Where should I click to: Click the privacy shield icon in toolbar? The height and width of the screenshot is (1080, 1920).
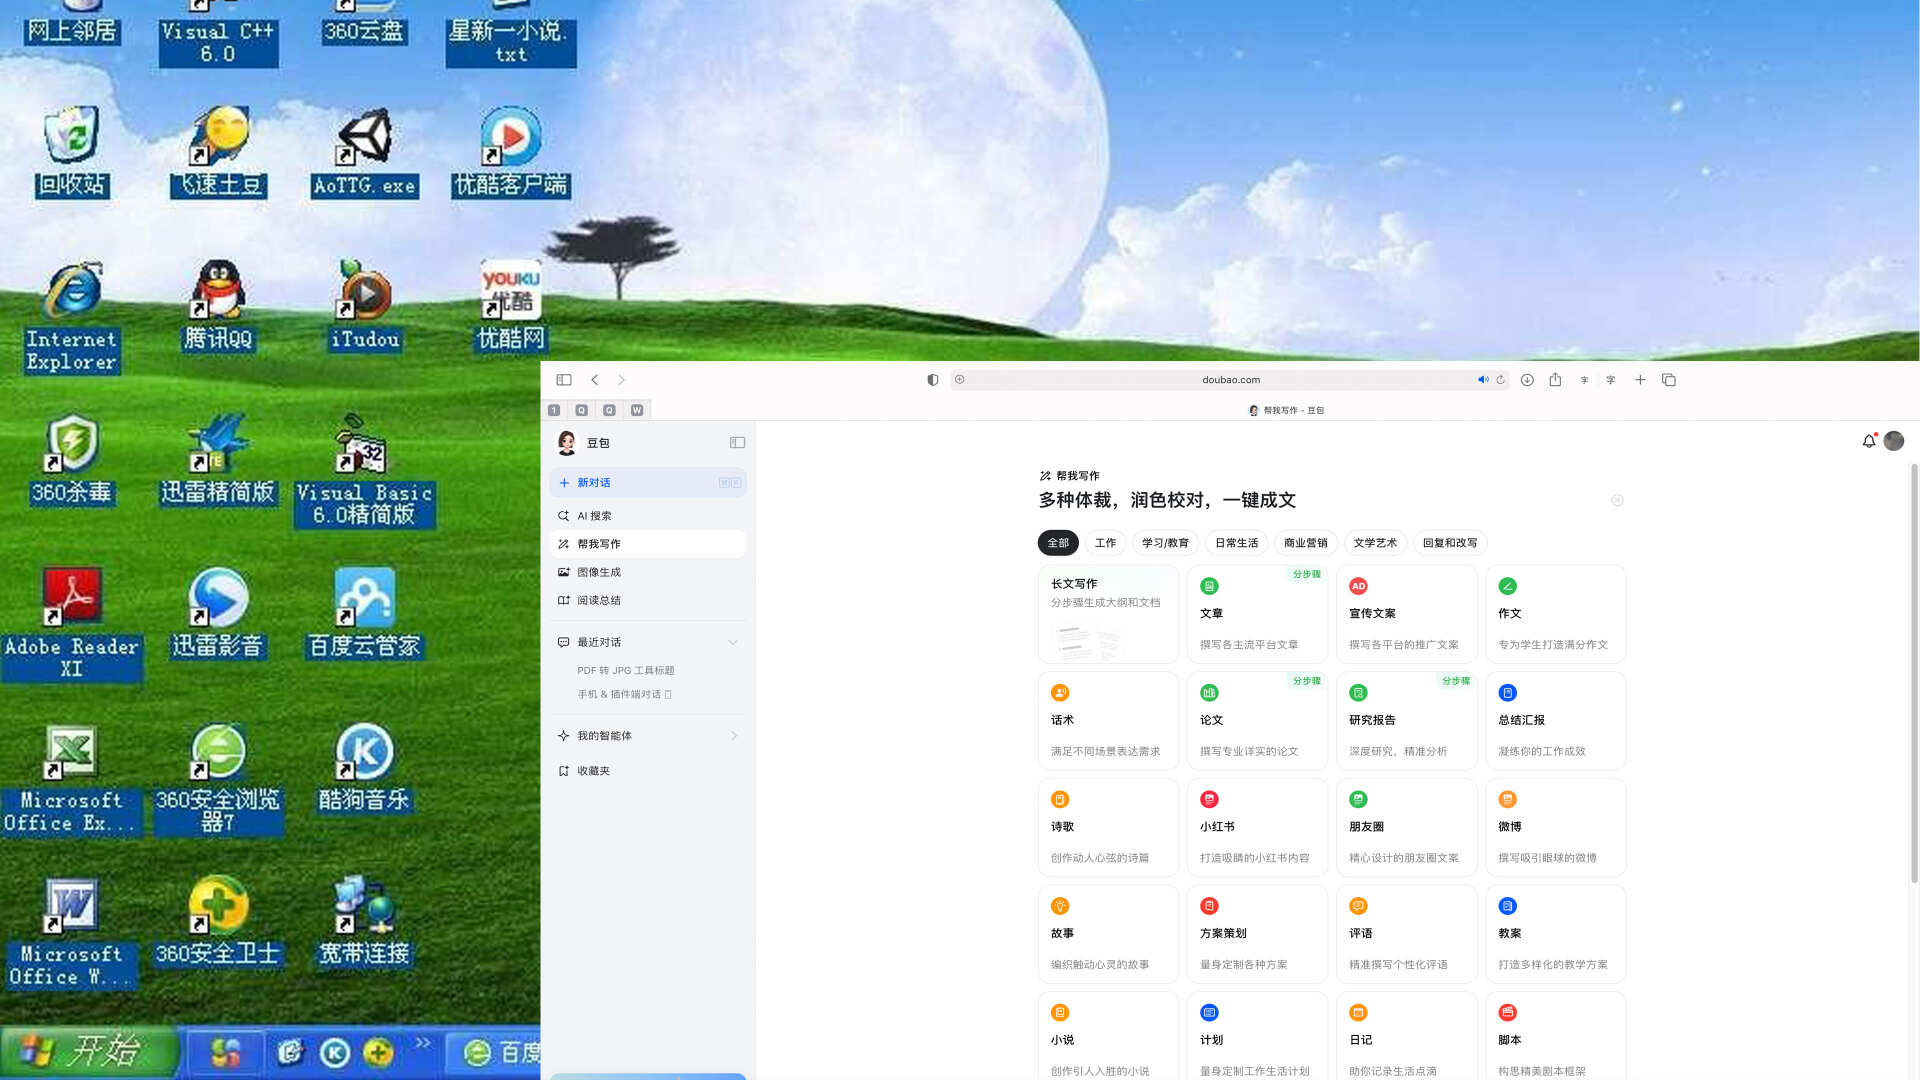click(933, 380)
